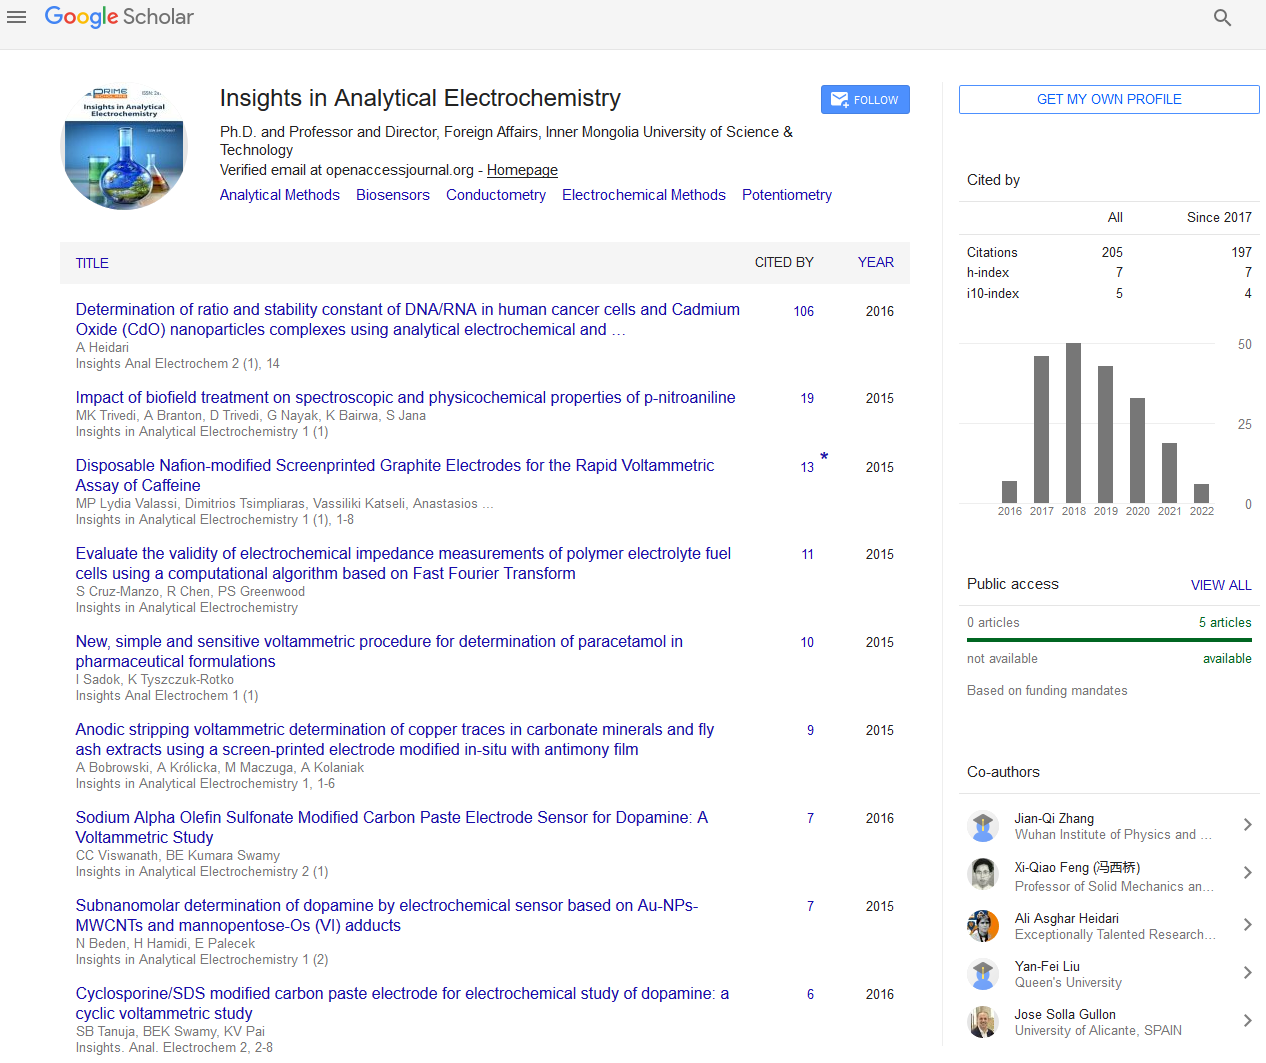Viewport: 1266px width, 1063px height.
Task: Click the Google Scholar logo
Action: coord(119,17)
